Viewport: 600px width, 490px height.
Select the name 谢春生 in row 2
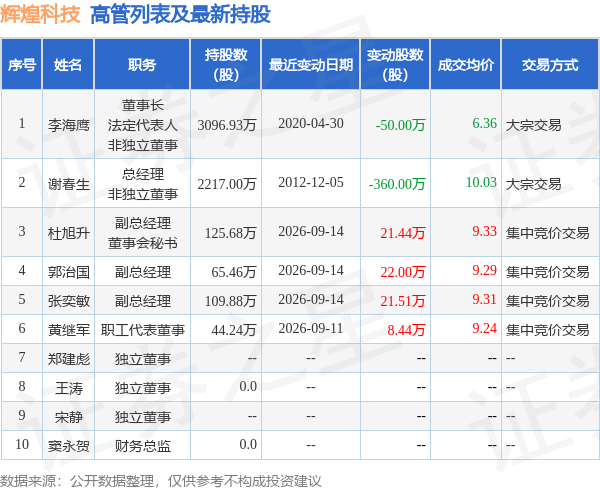(x=68, y=184)
